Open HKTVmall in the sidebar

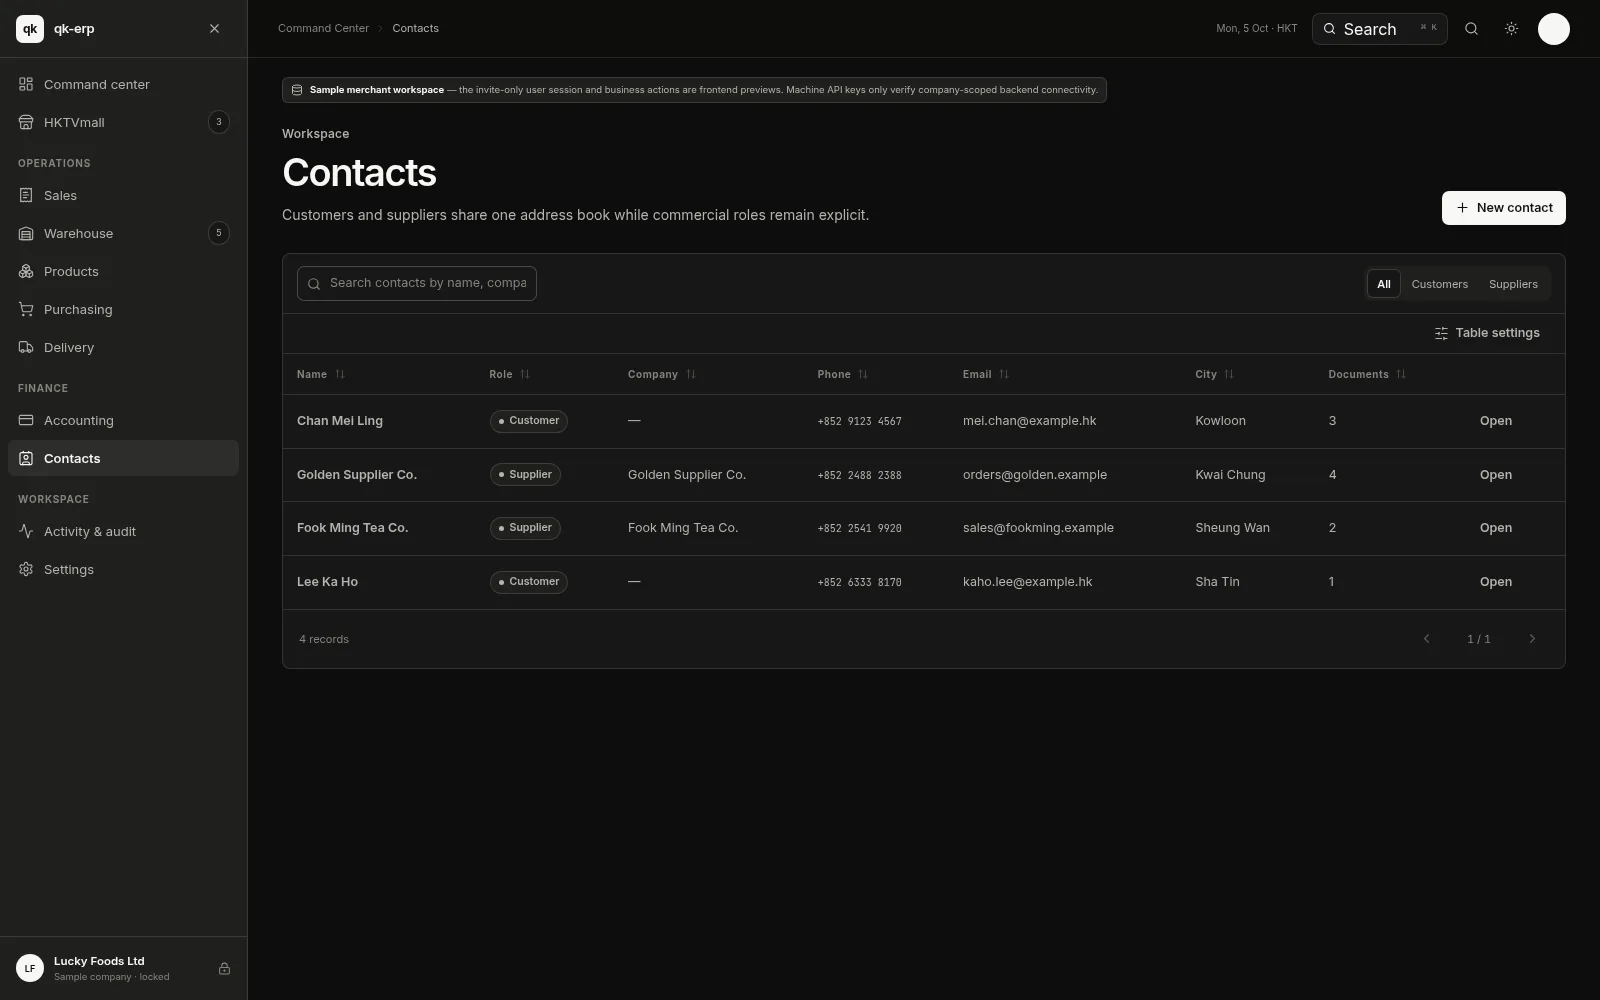(123, 122)
